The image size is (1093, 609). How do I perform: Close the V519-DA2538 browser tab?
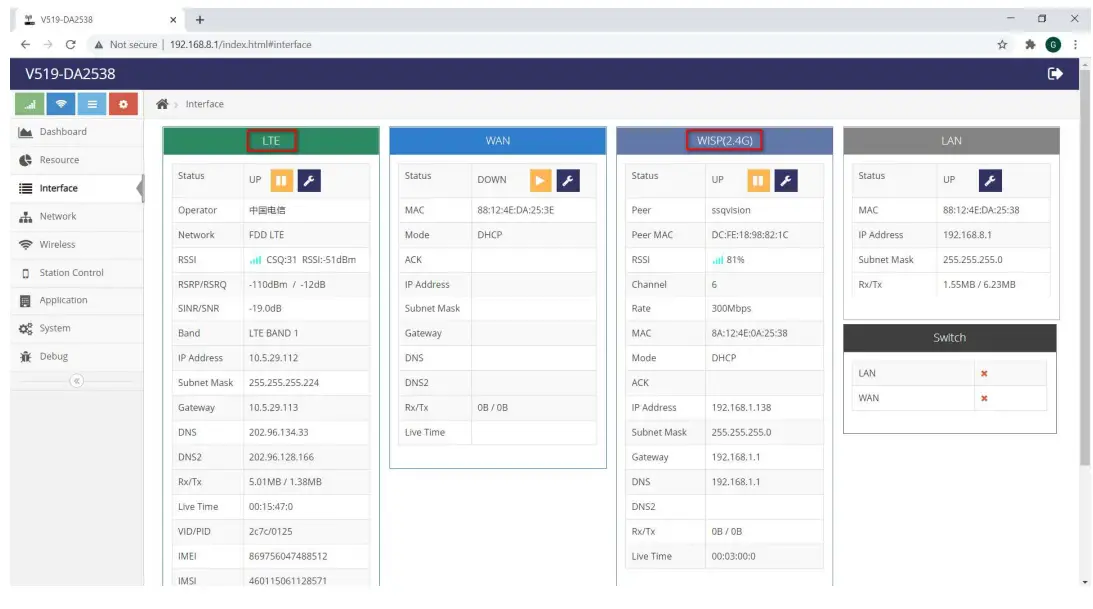pyautogui.click(x=173, y=20)
